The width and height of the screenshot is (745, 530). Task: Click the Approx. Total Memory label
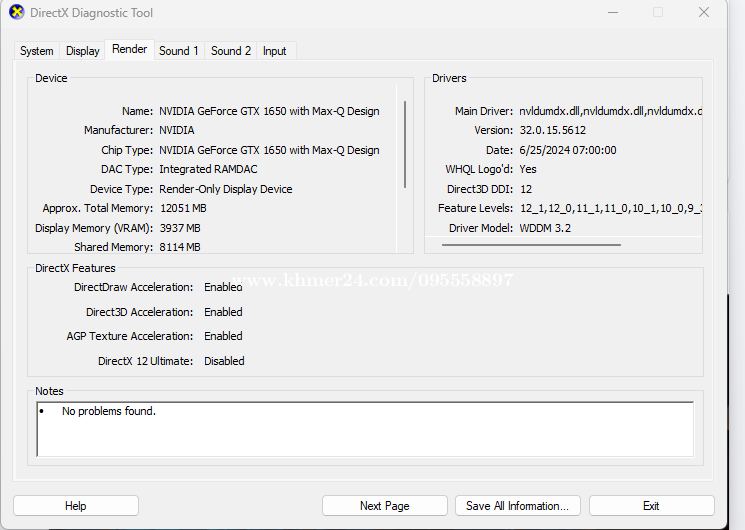[98, 208]
